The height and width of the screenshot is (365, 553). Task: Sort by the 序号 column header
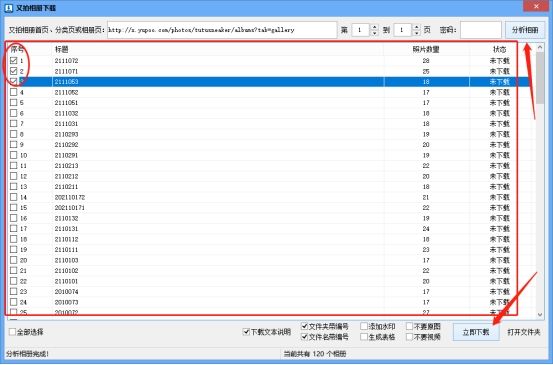click(17, 49)
